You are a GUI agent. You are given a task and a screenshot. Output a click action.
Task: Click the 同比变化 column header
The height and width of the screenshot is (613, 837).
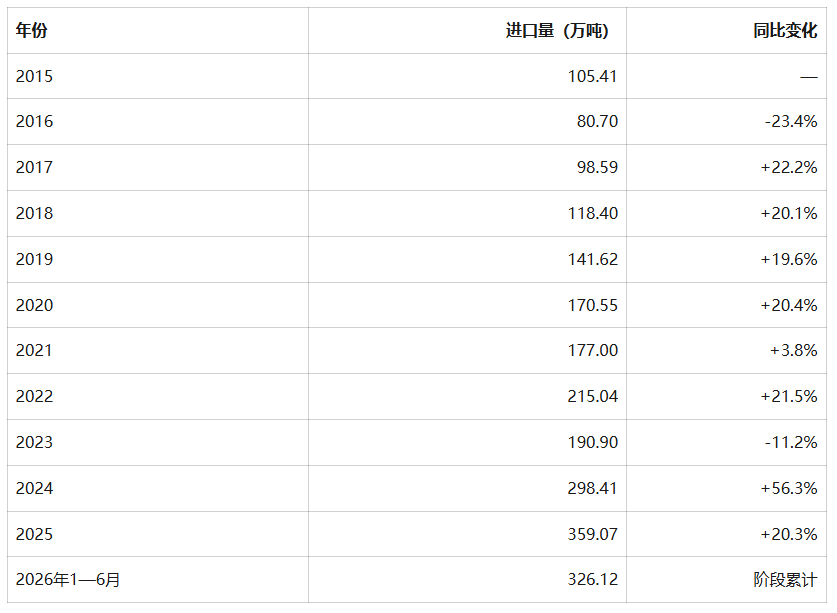(x=785, y=30)
